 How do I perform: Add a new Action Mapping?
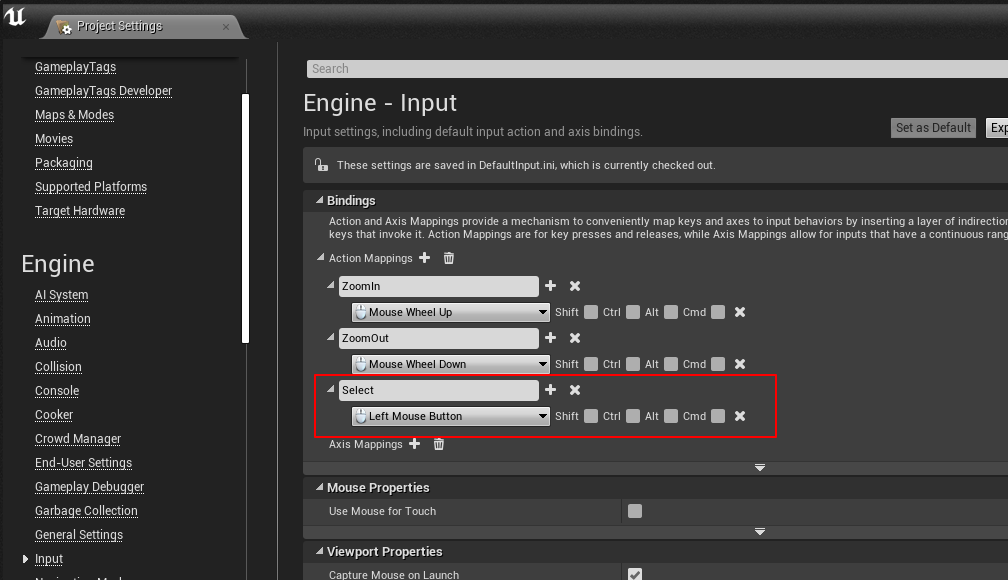(424, 258)
